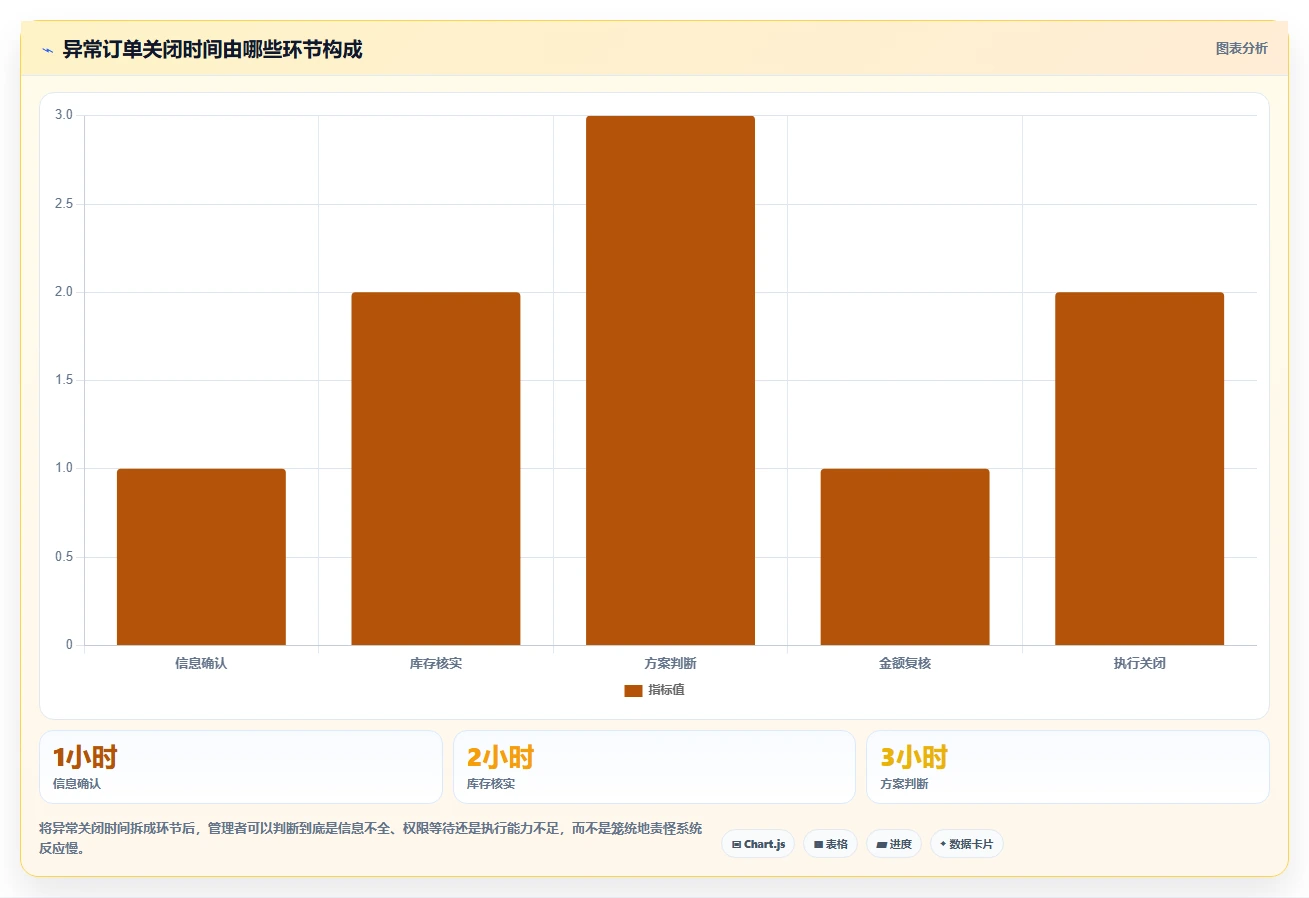Image resolution: width=1309 pixels, height=898 pixels.
Task: Open the 3小时 方案判断 data card
Action: pyautogui.click(x=1068, y=767)
